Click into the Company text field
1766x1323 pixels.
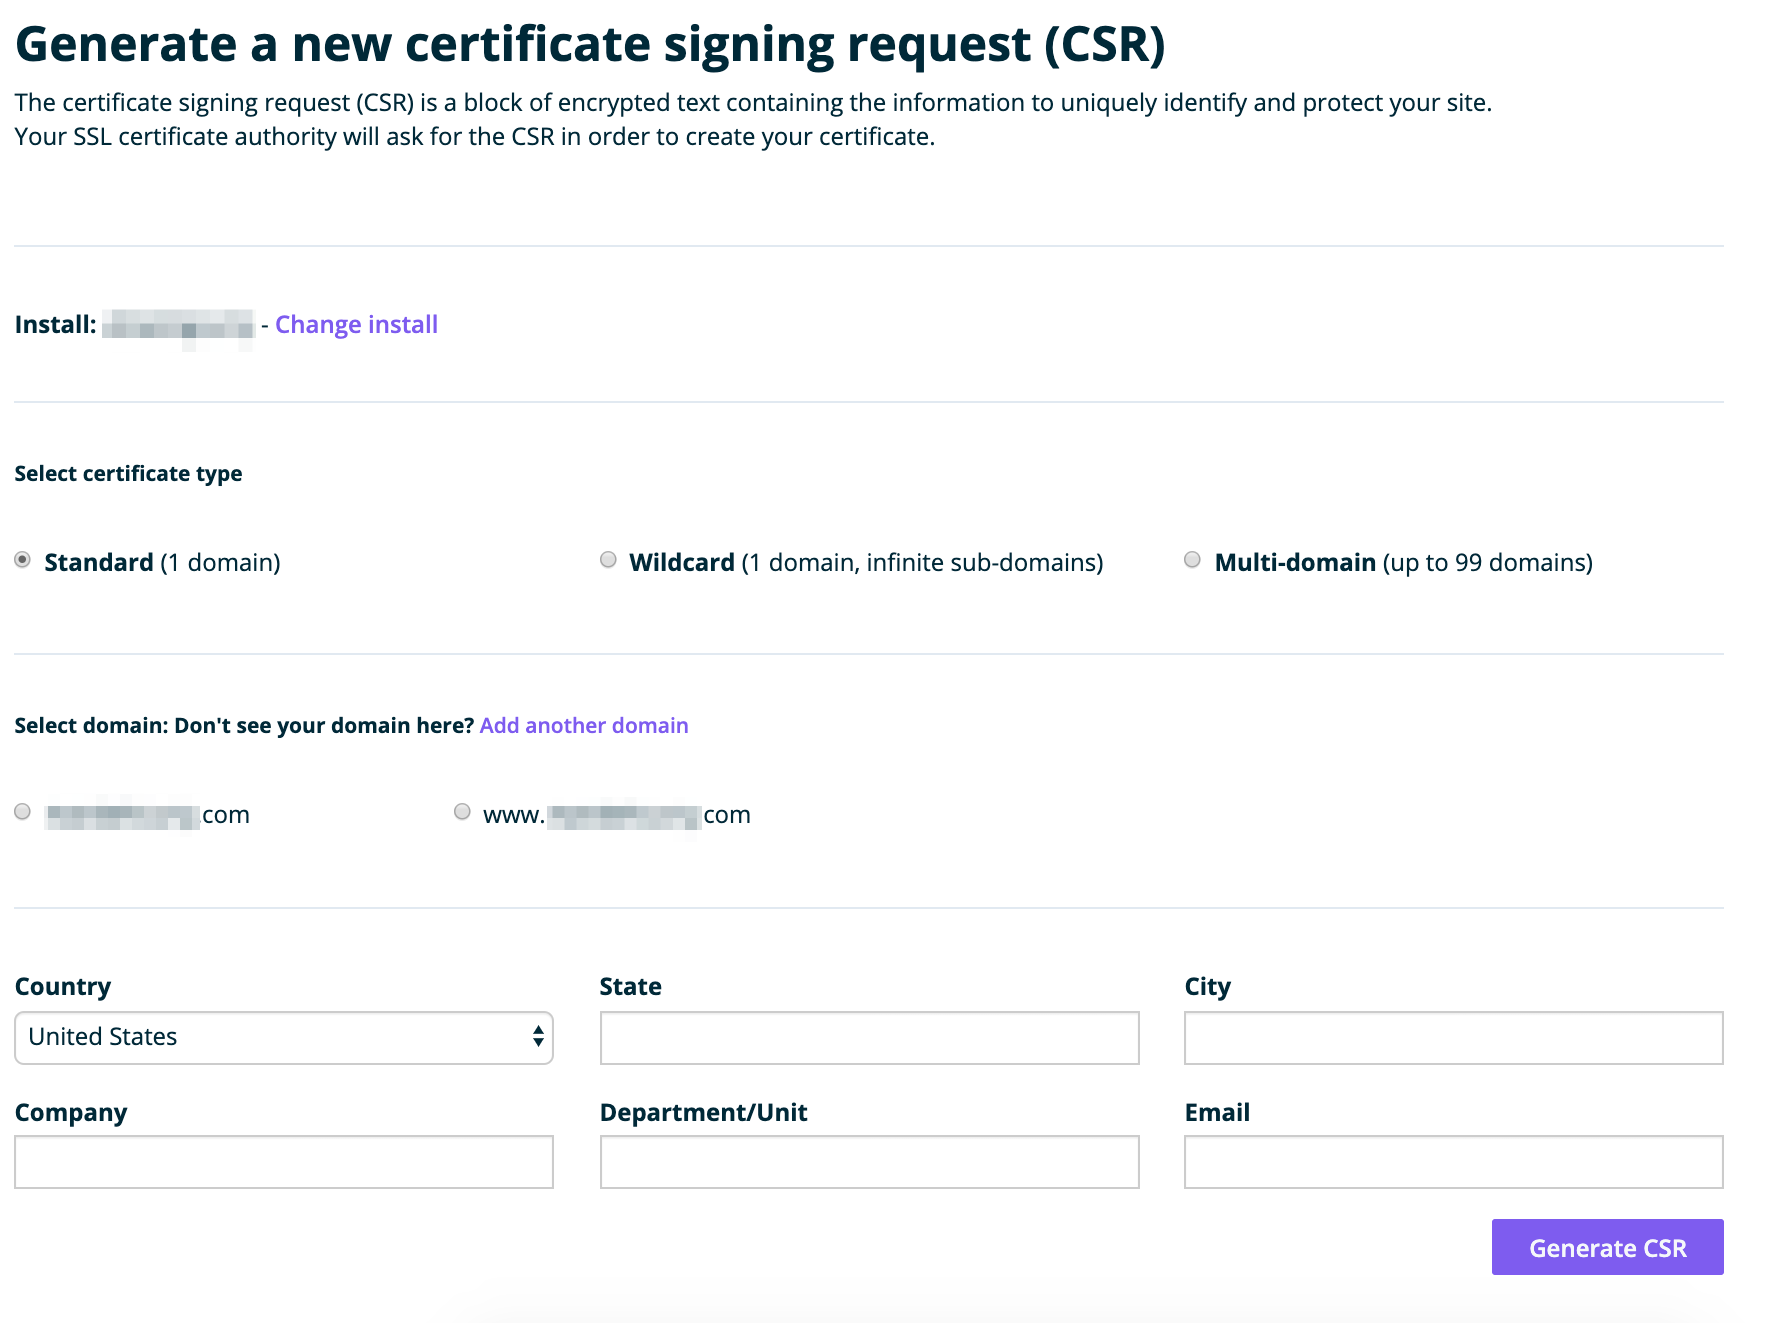284,1162
